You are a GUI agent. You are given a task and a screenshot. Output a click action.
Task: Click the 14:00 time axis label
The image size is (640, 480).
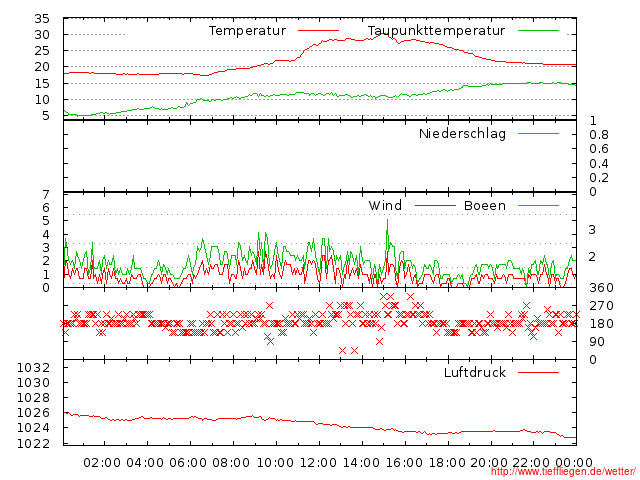(x=361, y=463)
